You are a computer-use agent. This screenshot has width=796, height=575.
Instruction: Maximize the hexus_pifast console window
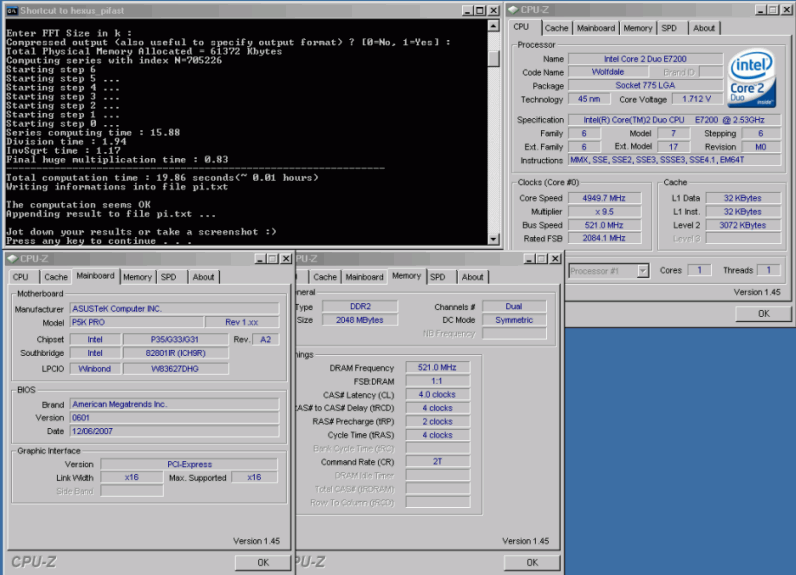tap(480, 11)
